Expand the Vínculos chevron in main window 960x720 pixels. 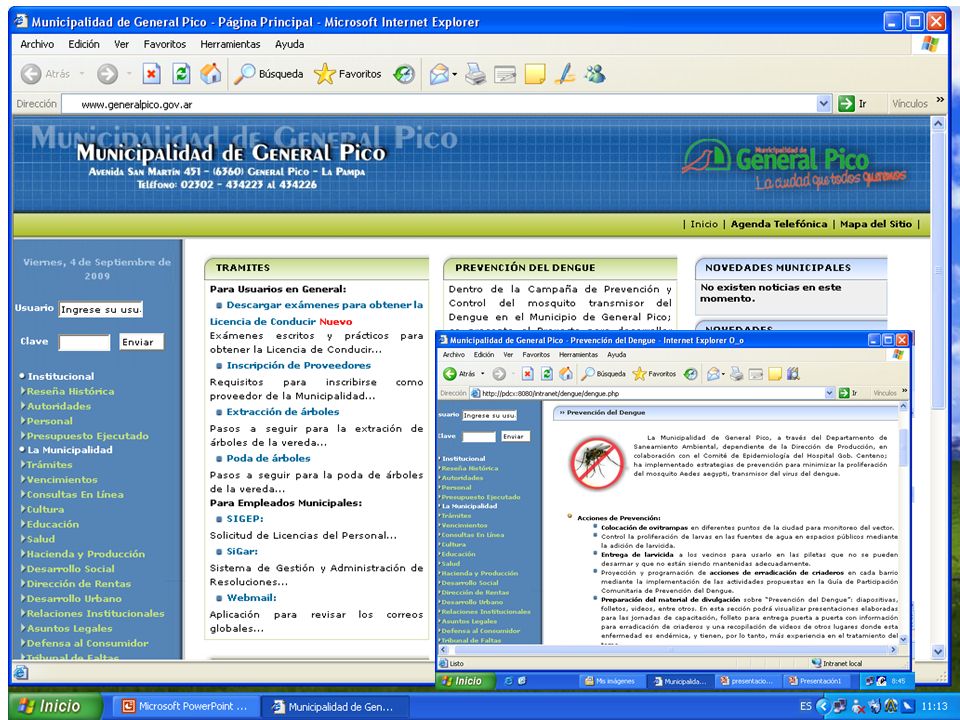[940, 100]
